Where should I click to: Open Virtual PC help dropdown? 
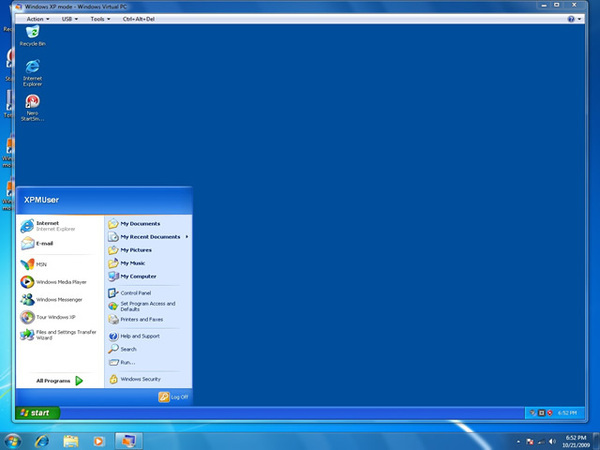574,19
